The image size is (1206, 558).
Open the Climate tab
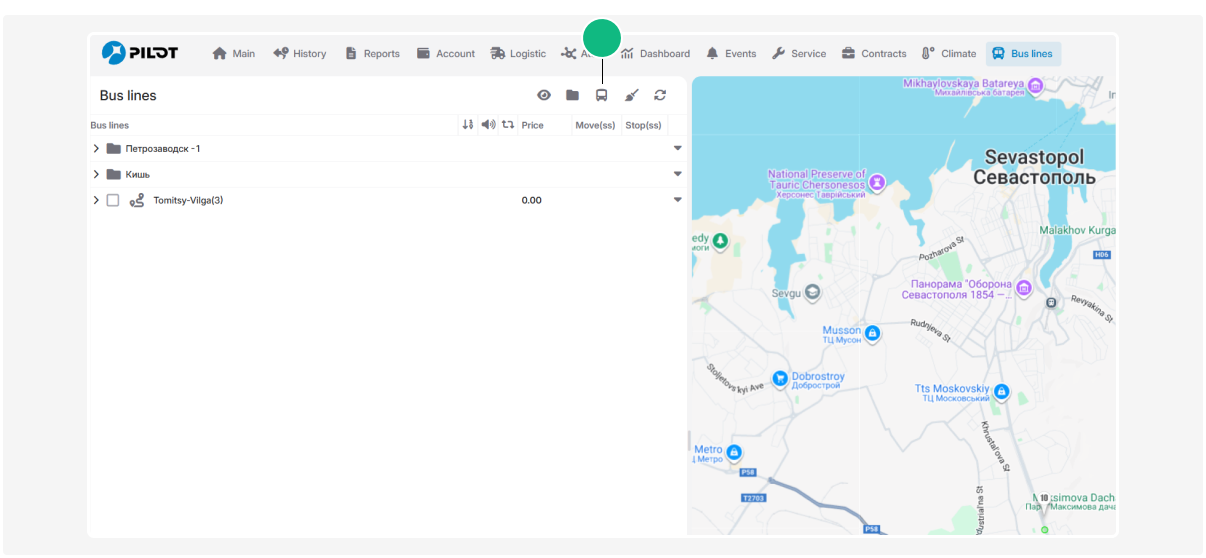pyautogui.click(x=949, y=54)
